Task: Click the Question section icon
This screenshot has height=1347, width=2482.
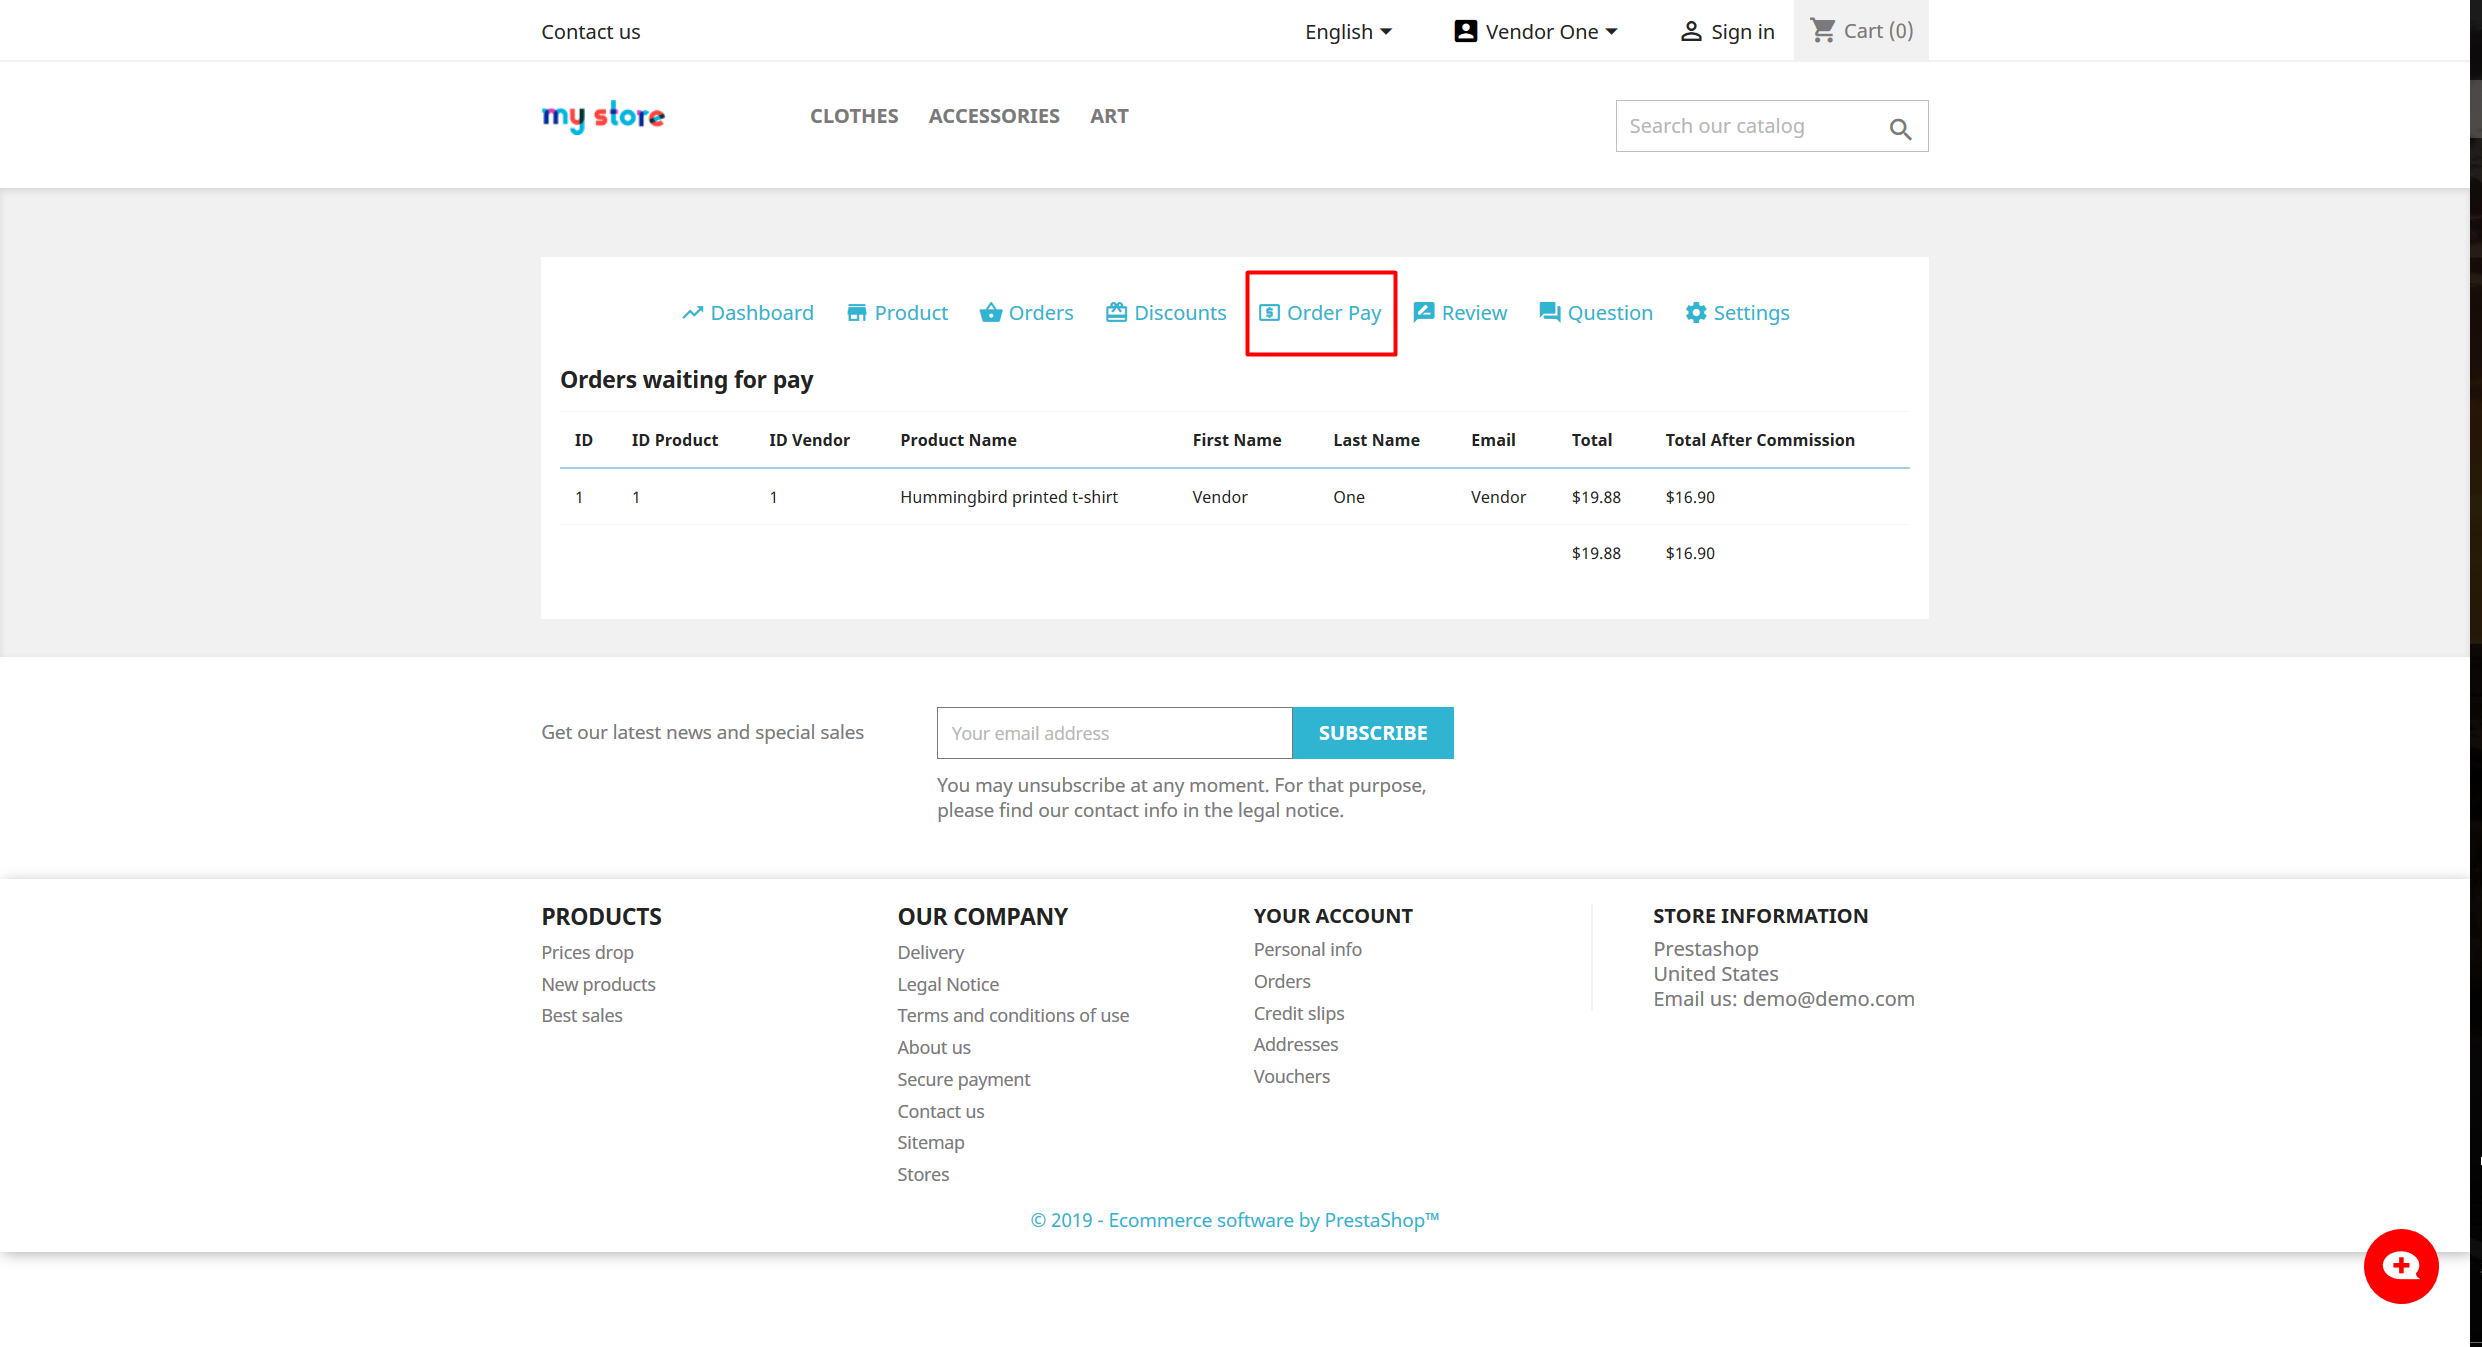Action: tap(1549, 312)
